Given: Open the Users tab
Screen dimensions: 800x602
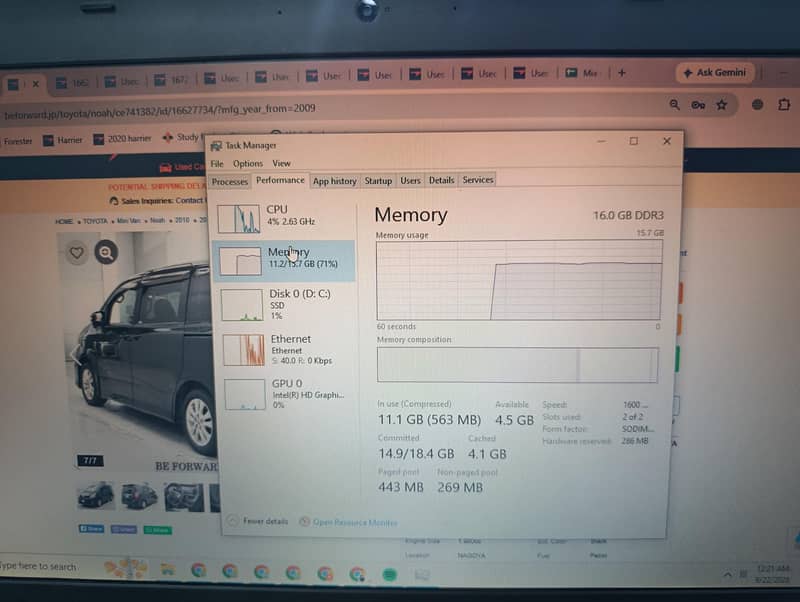Looking at the screenshot, I should point(410,180).
